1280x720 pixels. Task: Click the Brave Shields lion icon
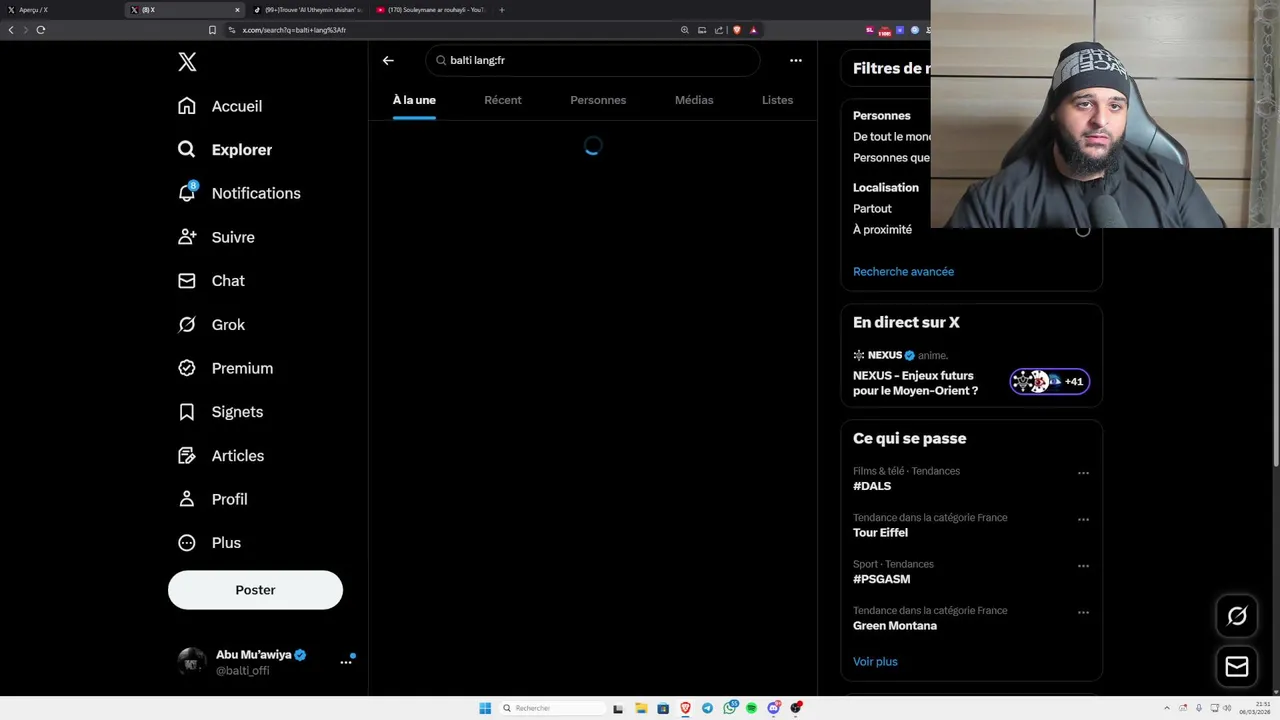pos(737,30)
